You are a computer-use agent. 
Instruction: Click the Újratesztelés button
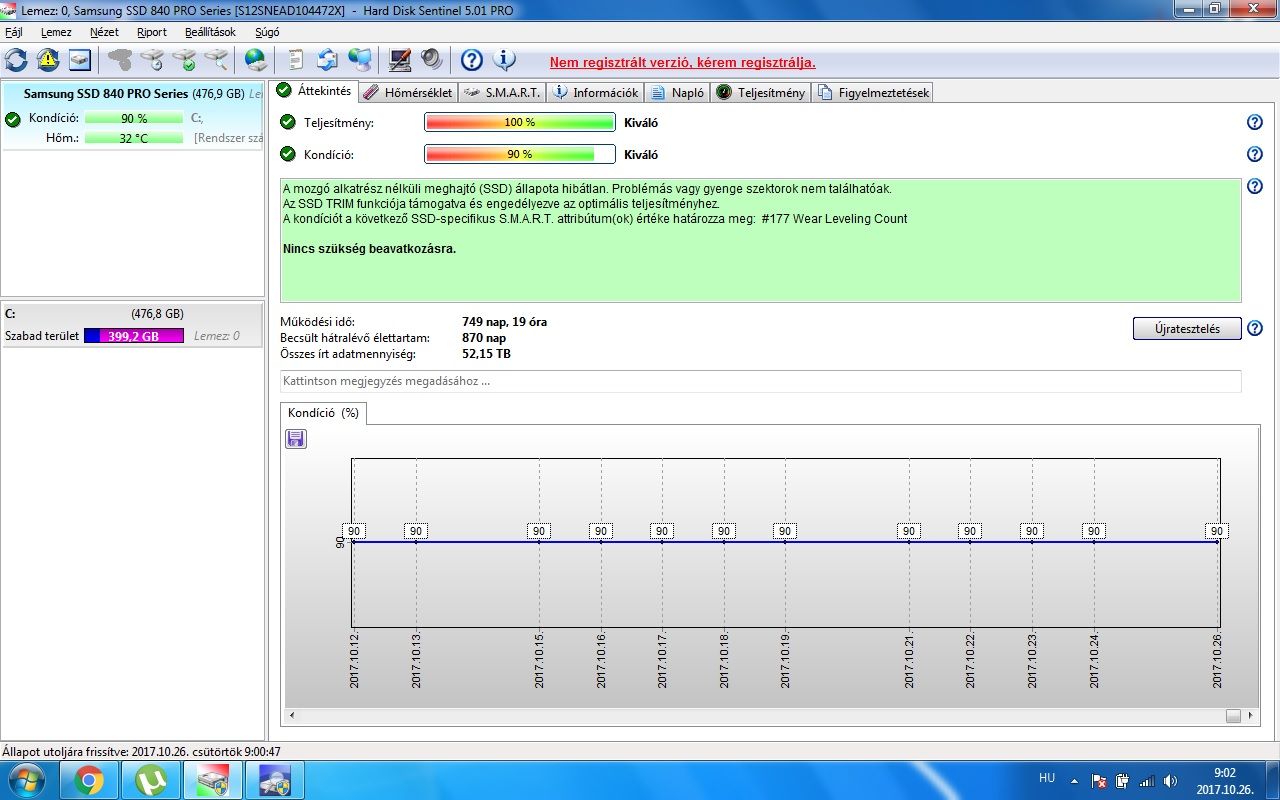1187,329
